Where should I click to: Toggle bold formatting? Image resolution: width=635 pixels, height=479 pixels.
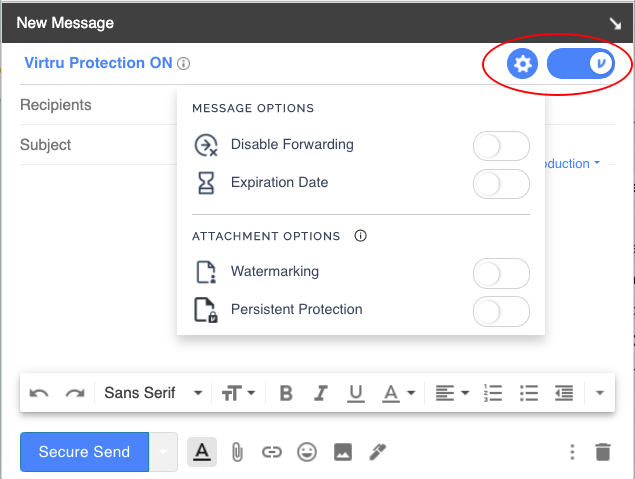286,393
